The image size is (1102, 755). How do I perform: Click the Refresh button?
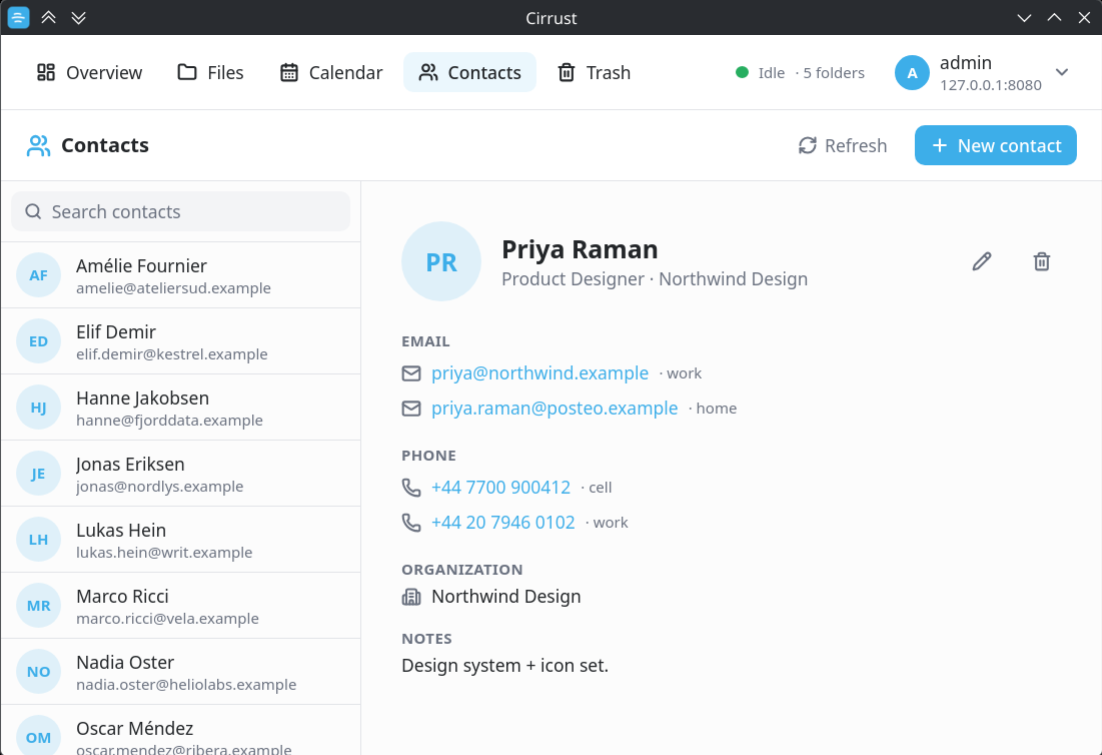pyautogui.click(x=843, y=146)
